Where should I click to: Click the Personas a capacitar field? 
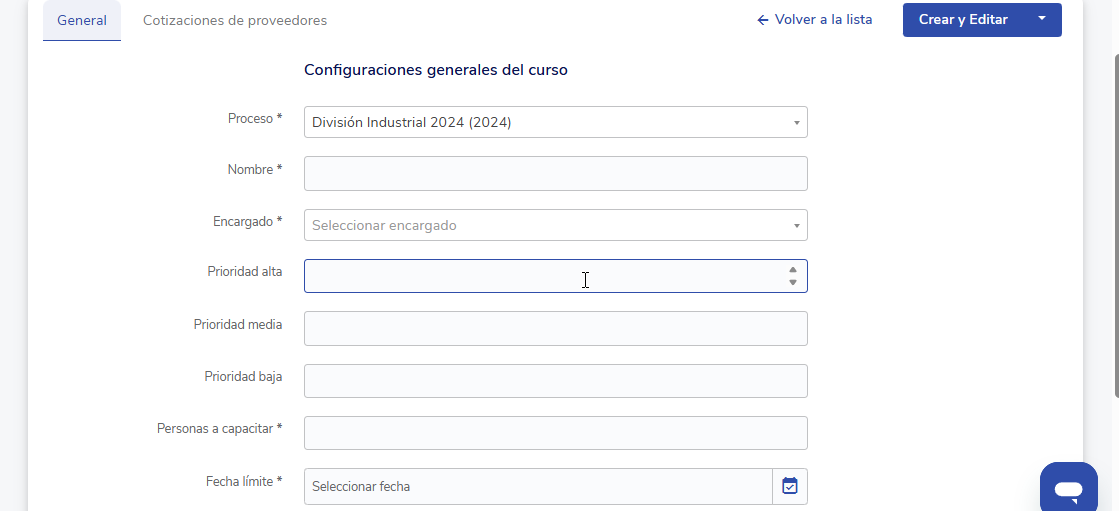pyautogui.click(x=555, y=433)
